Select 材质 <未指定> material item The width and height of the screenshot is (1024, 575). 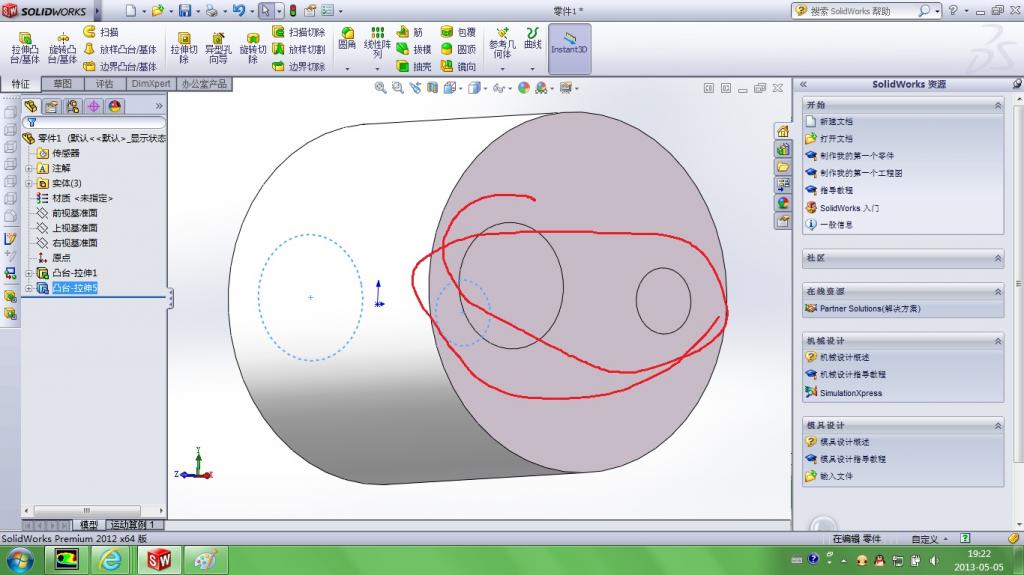pyautogui.click(x=82, y=198)
